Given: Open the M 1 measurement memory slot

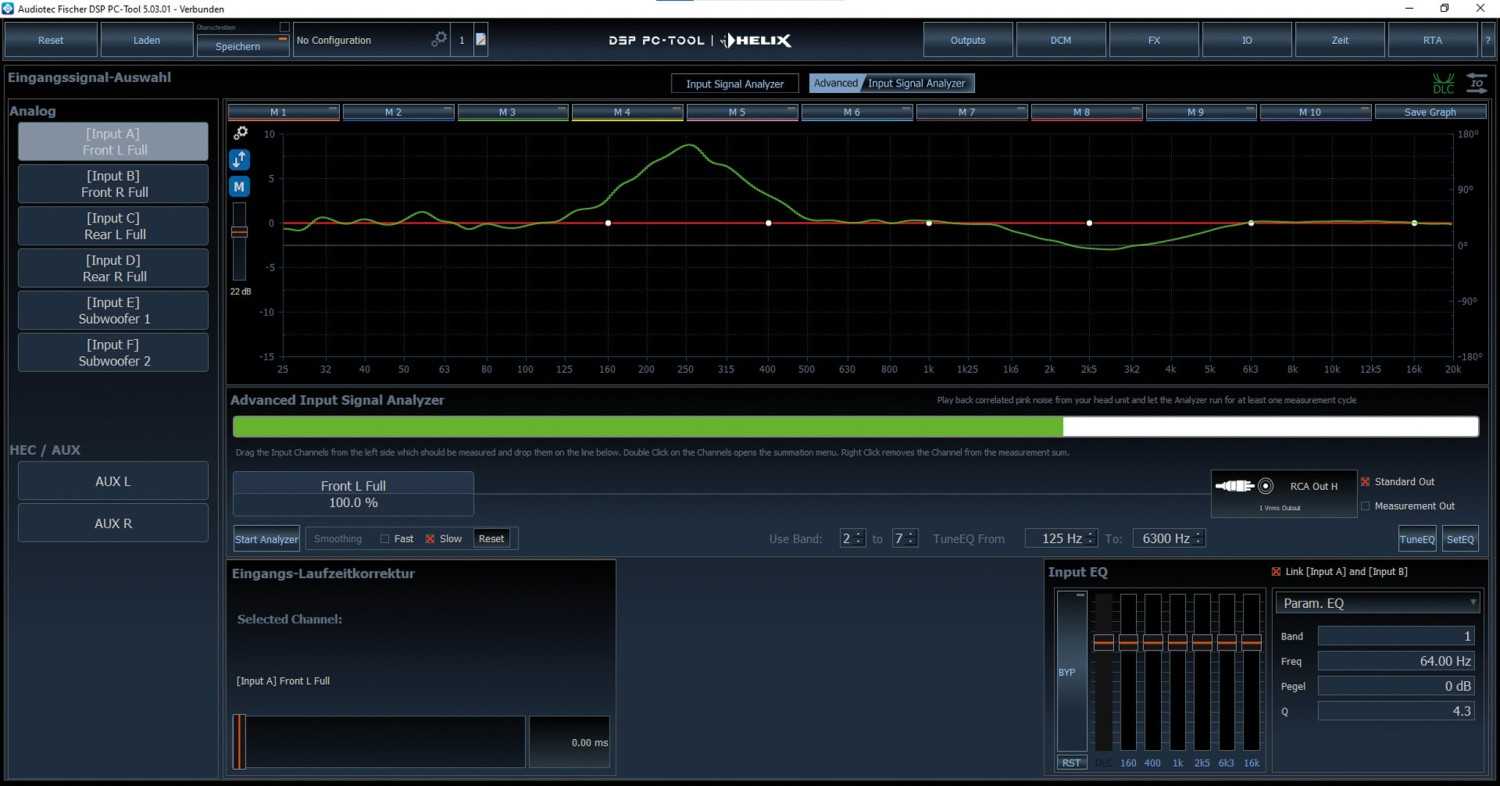Looking at the screenshot, I should pos(284,112).
